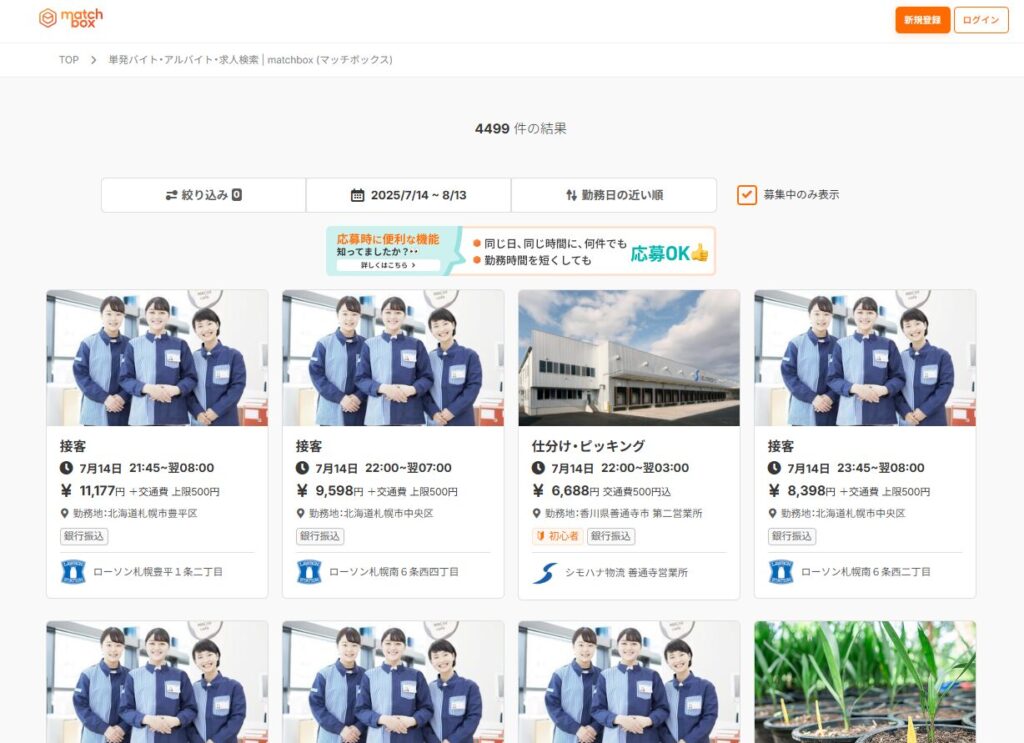The width and height of the screenshot is (1024, 743).
Task: Click the clock icon beside 22:00~翌07:00
Action: [302, 468]
